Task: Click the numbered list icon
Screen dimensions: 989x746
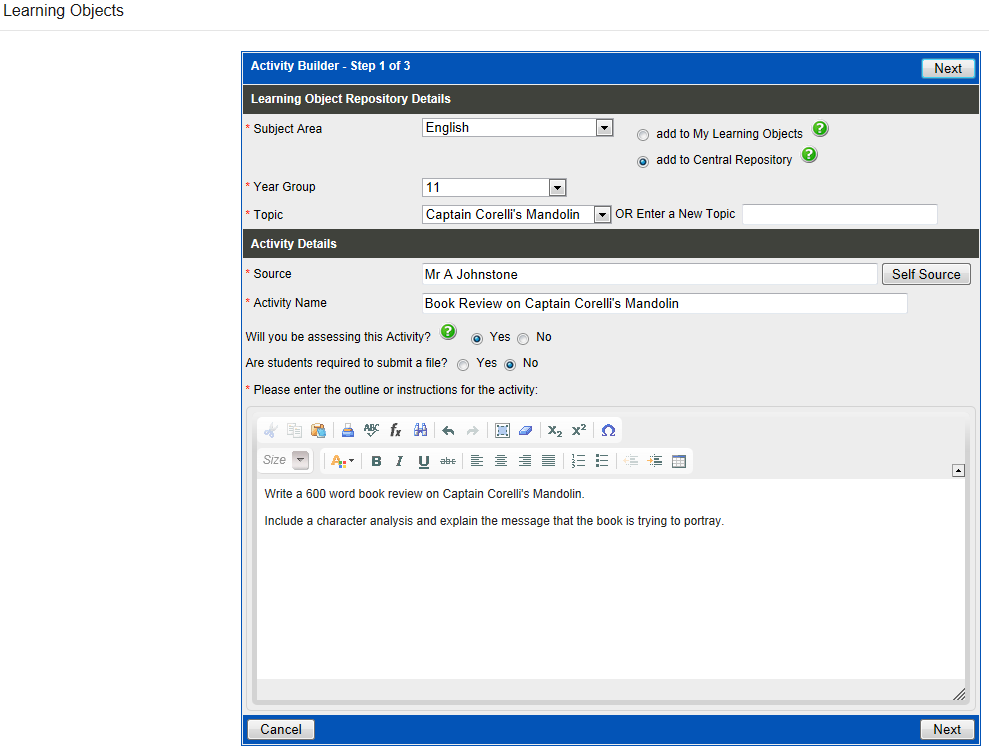Action: [x=578, y=461]
